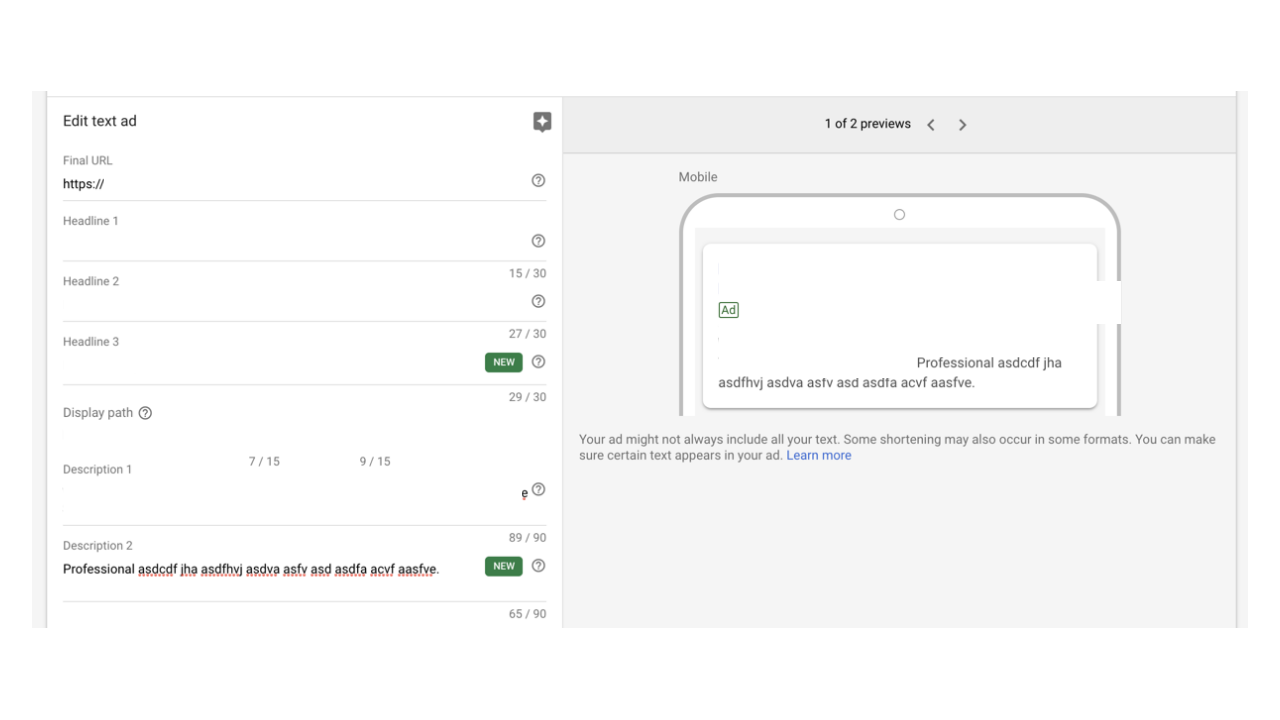Screen dimensions: 1280x720
Task: Click the NEW badge beside Headline 3
Action: pos(504,362)
